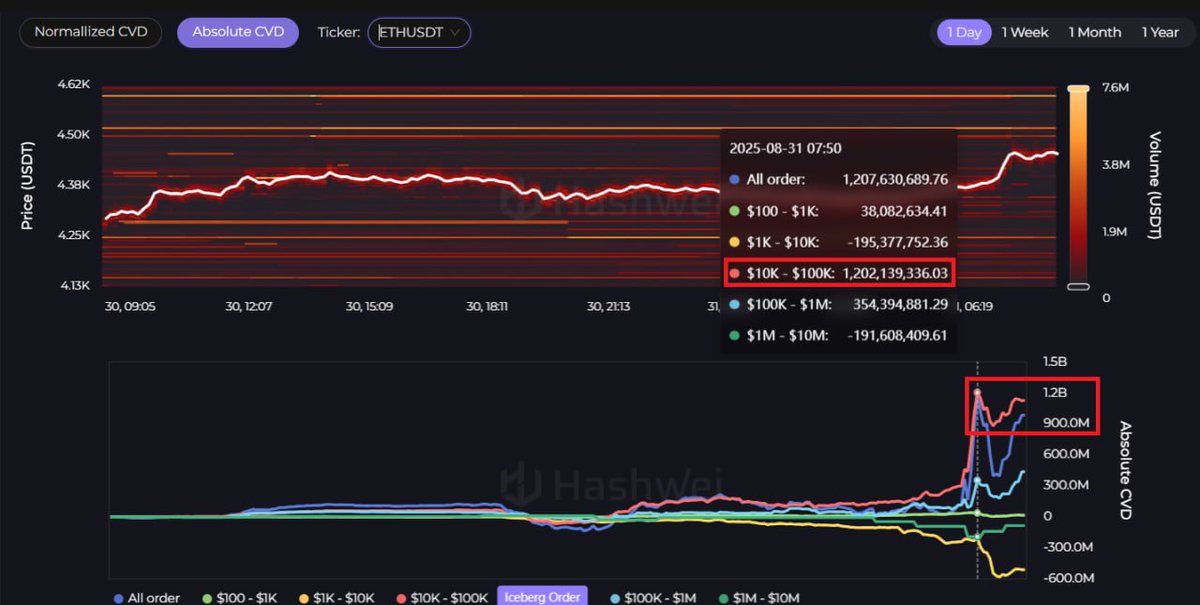This screenshot has height=605, width=1200.
Task: Switch to the 1 Month view
Action: [1094, 31]
